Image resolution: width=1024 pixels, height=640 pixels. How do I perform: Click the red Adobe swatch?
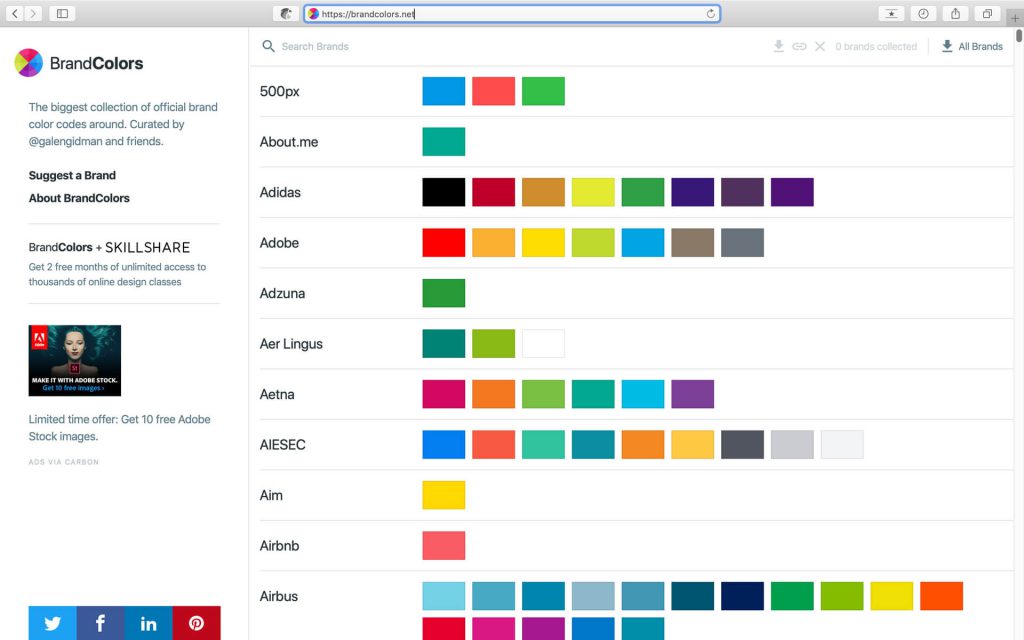click(x=443, y=243)
